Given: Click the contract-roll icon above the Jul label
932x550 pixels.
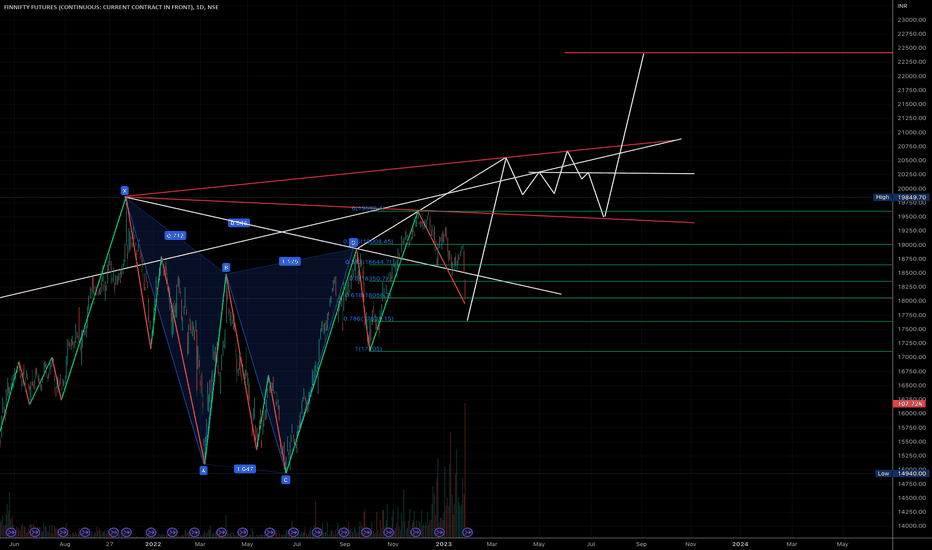Looking at the screenshot, I should 294,532.
